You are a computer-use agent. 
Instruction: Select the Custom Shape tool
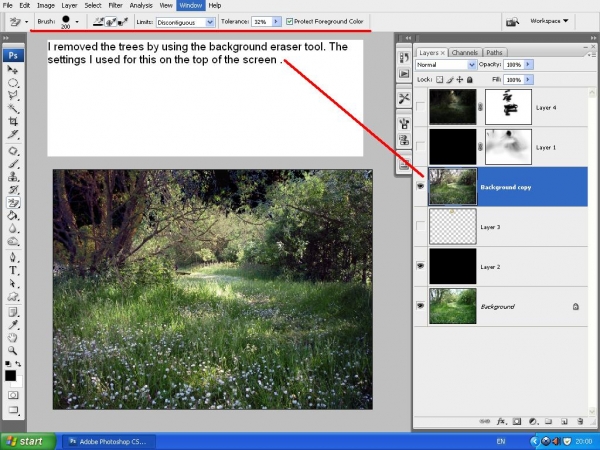[13, 296]
